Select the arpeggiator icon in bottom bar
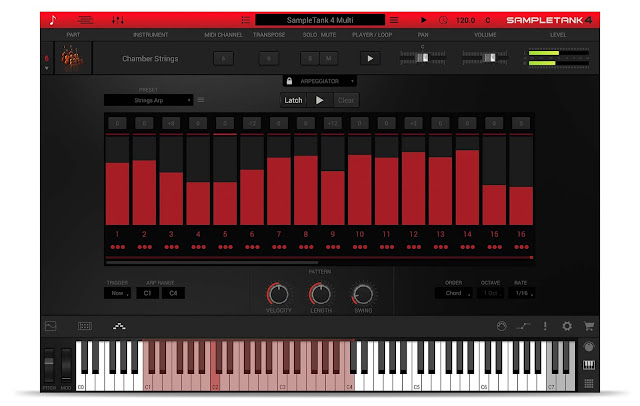The image size is (640, 406). pos(119,326)
